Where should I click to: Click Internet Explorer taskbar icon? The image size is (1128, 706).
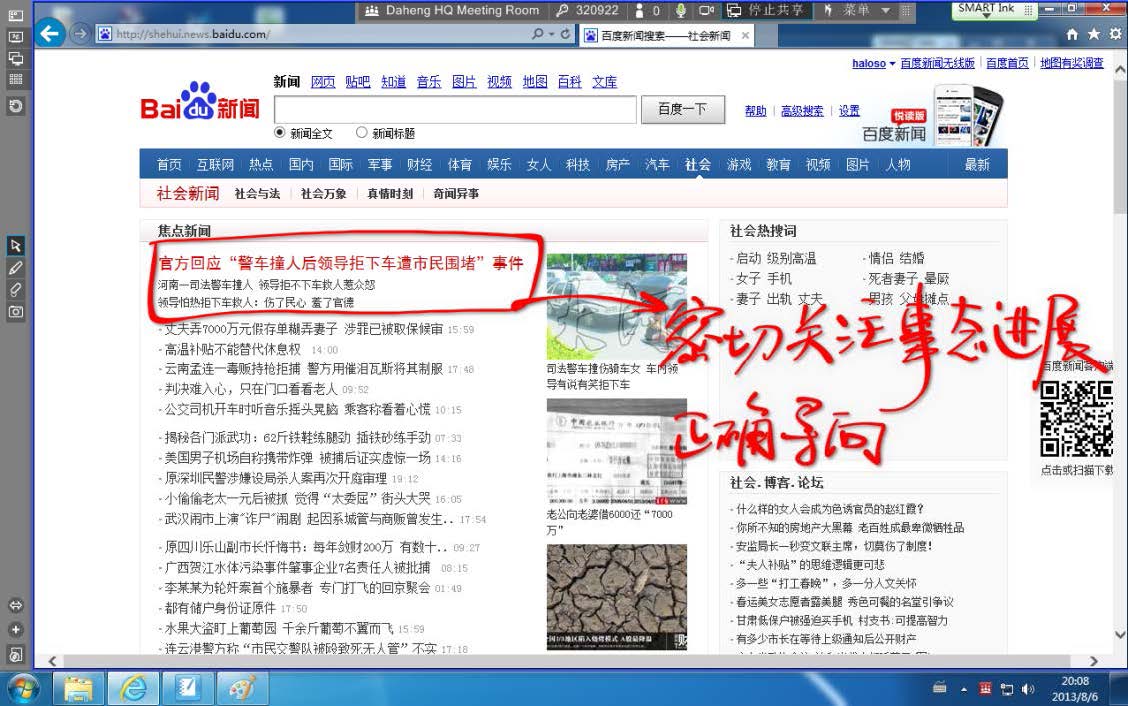pyautogui.click(x=133, y=689)
